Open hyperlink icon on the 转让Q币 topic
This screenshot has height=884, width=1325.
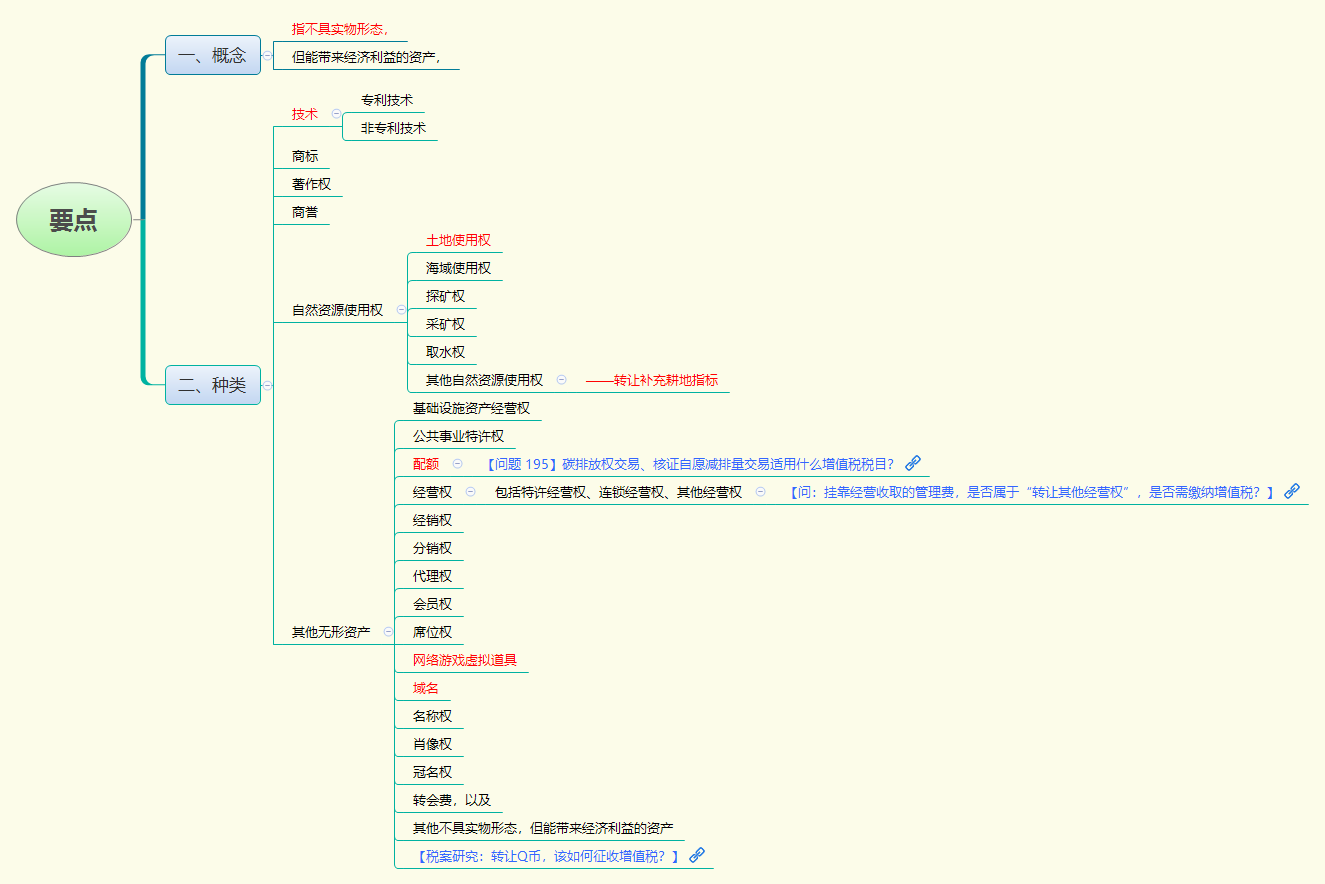[697, 854]
